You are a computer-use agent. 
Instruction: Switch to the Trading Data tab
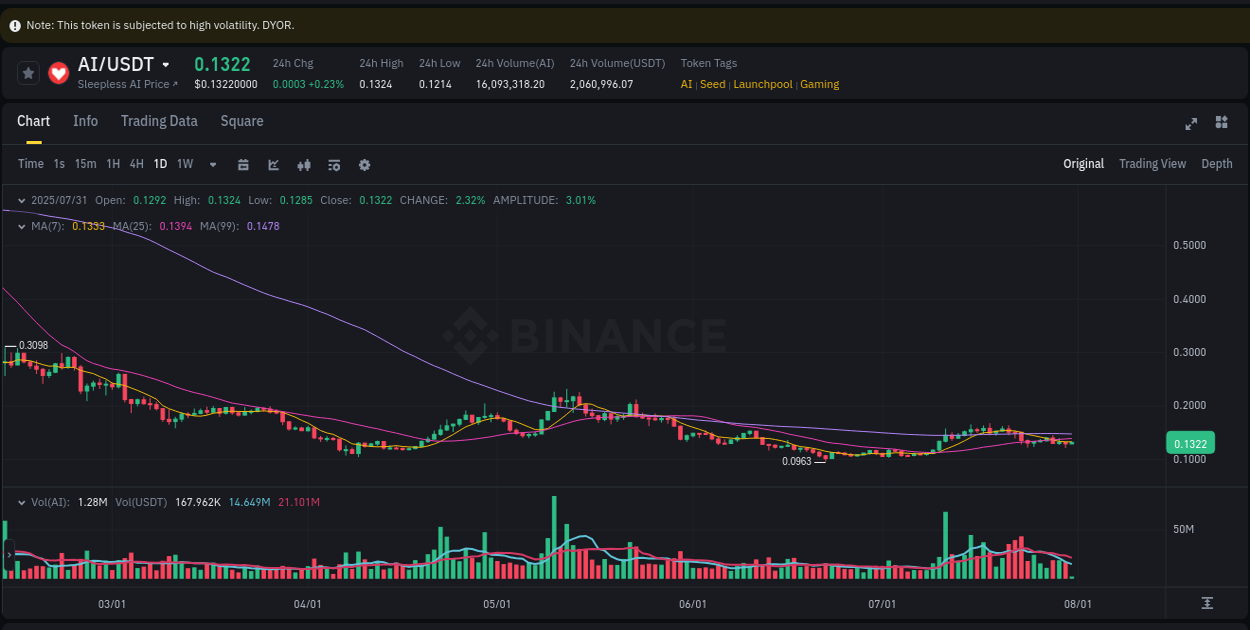(x=159, y=121)
